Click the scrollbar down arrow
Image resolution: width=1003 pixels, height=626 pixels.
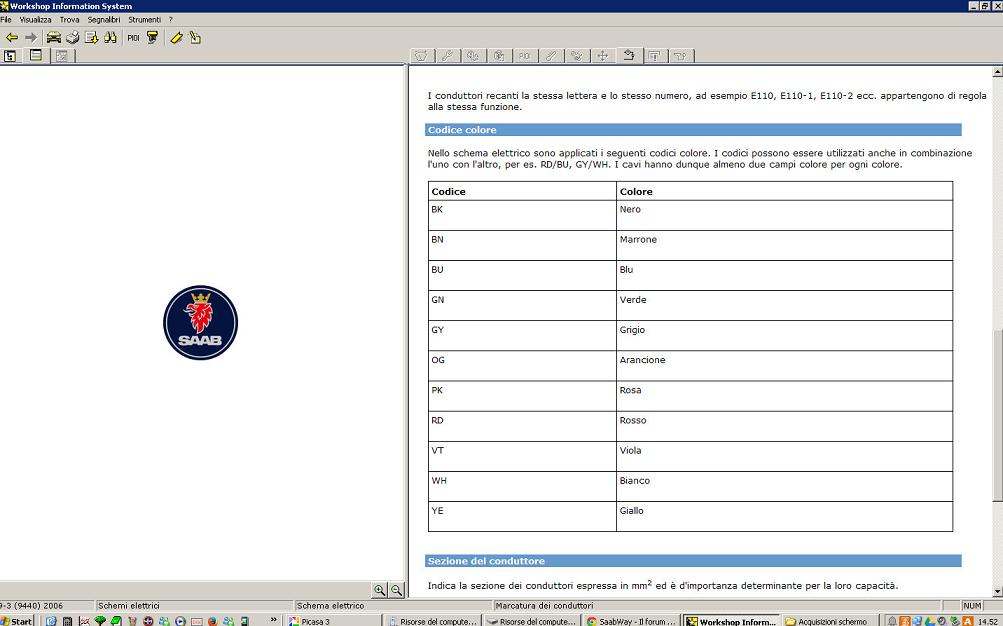point(997,591)
